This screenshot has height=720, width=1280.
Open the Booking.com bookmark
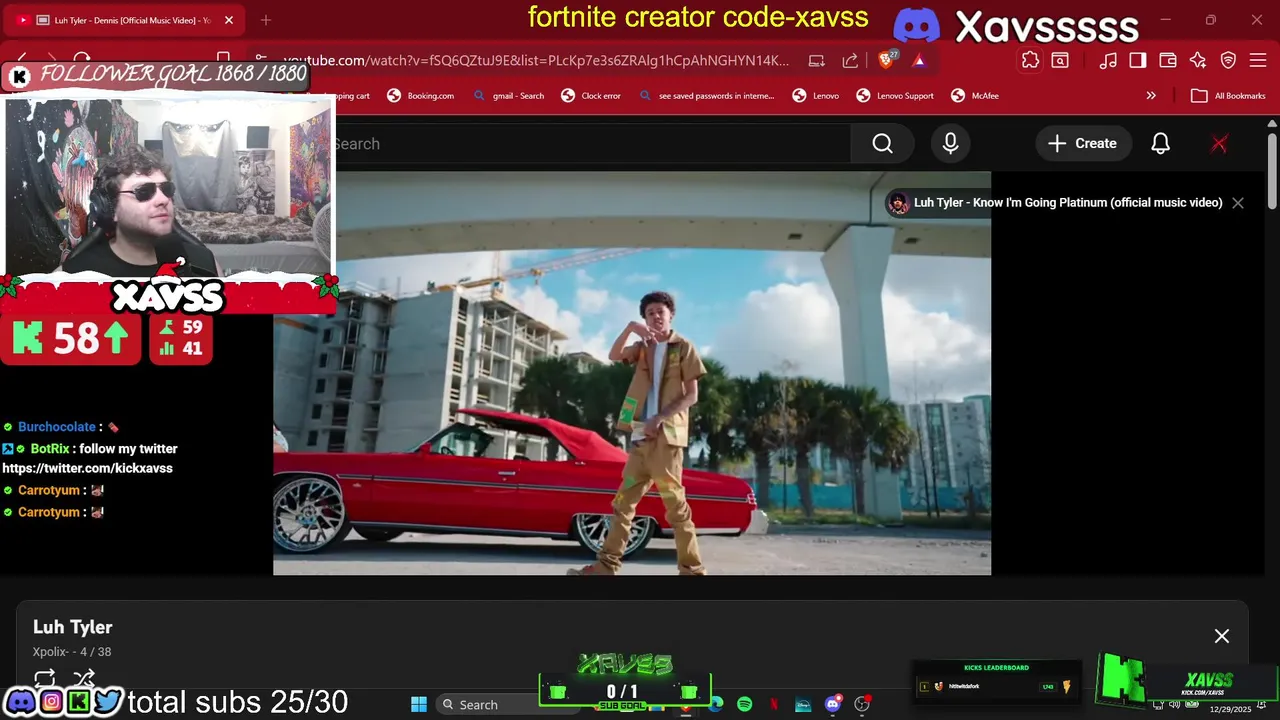click(x=420, y=96)
